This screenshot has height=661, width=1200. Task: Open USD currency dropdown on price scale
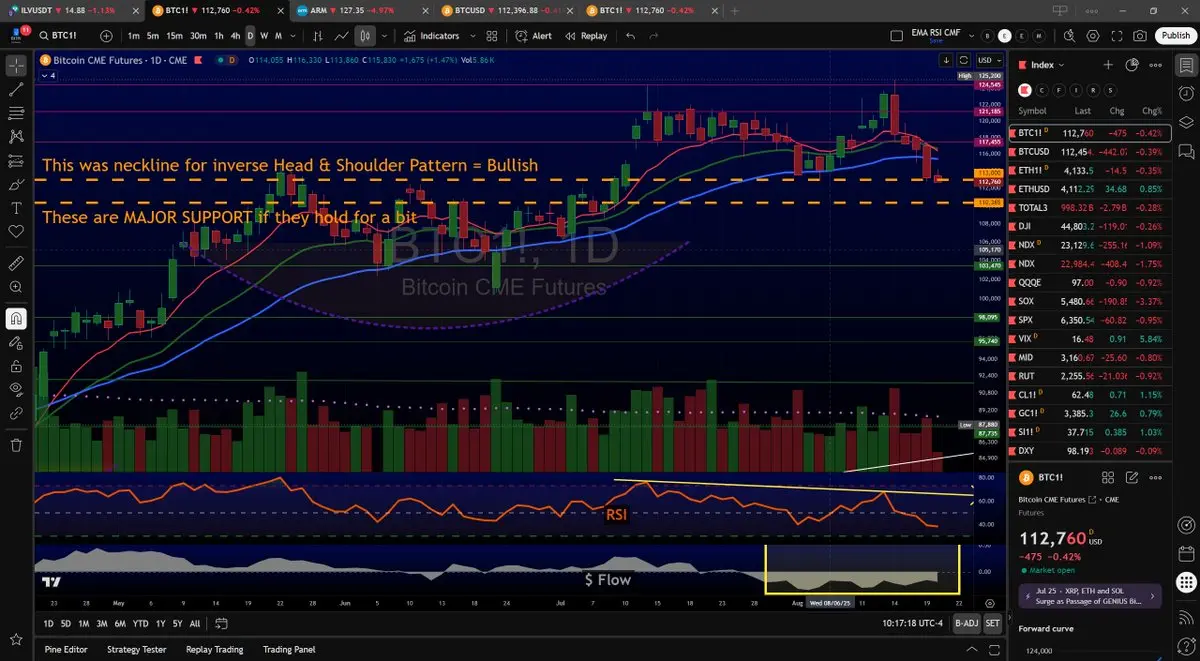[x=989, y=60]
